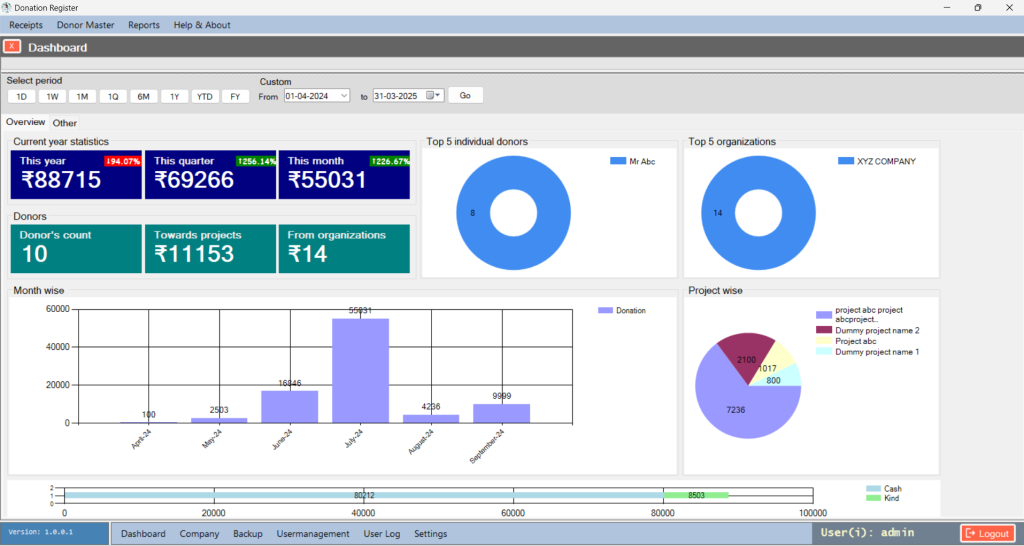Click the Go button
The height and width of the screenshot is (546, 1024).
click(x=465, y=95)
